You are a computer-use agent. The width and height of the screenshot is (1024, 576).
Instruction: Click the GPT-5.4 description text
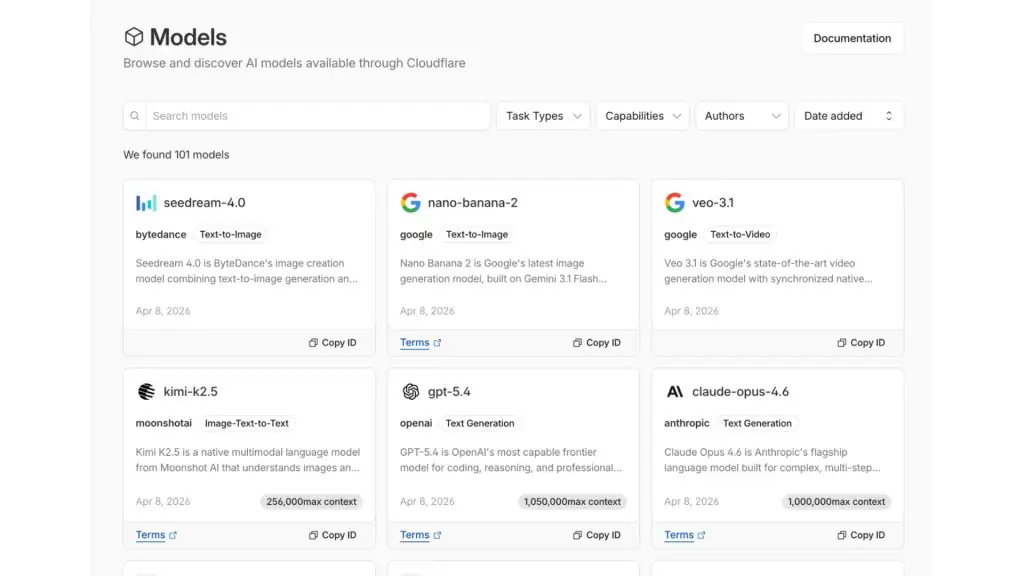pyautogui.click(x=511, y=460)
